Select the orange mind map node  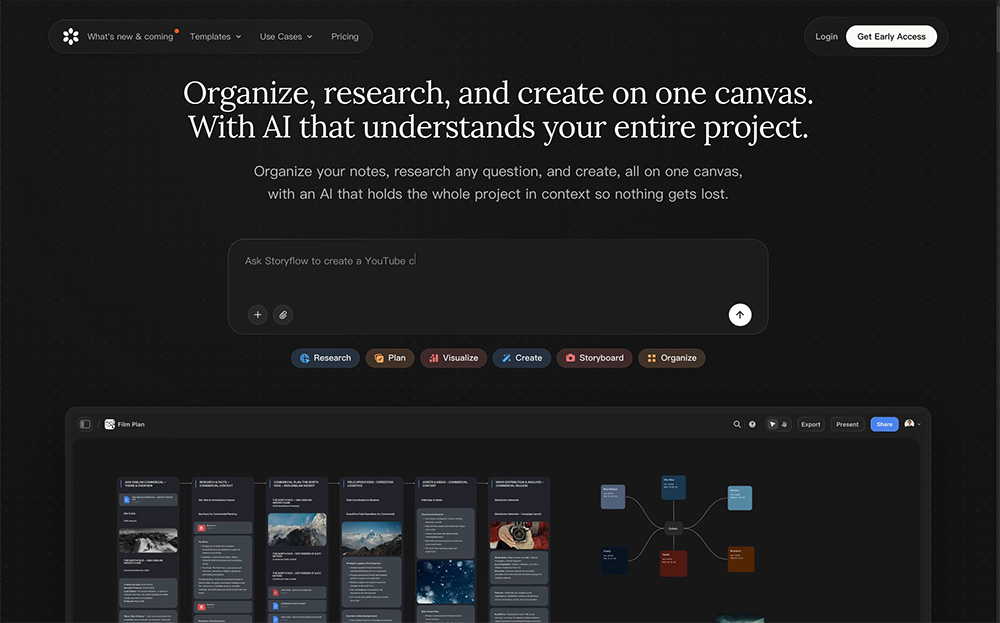741,559
